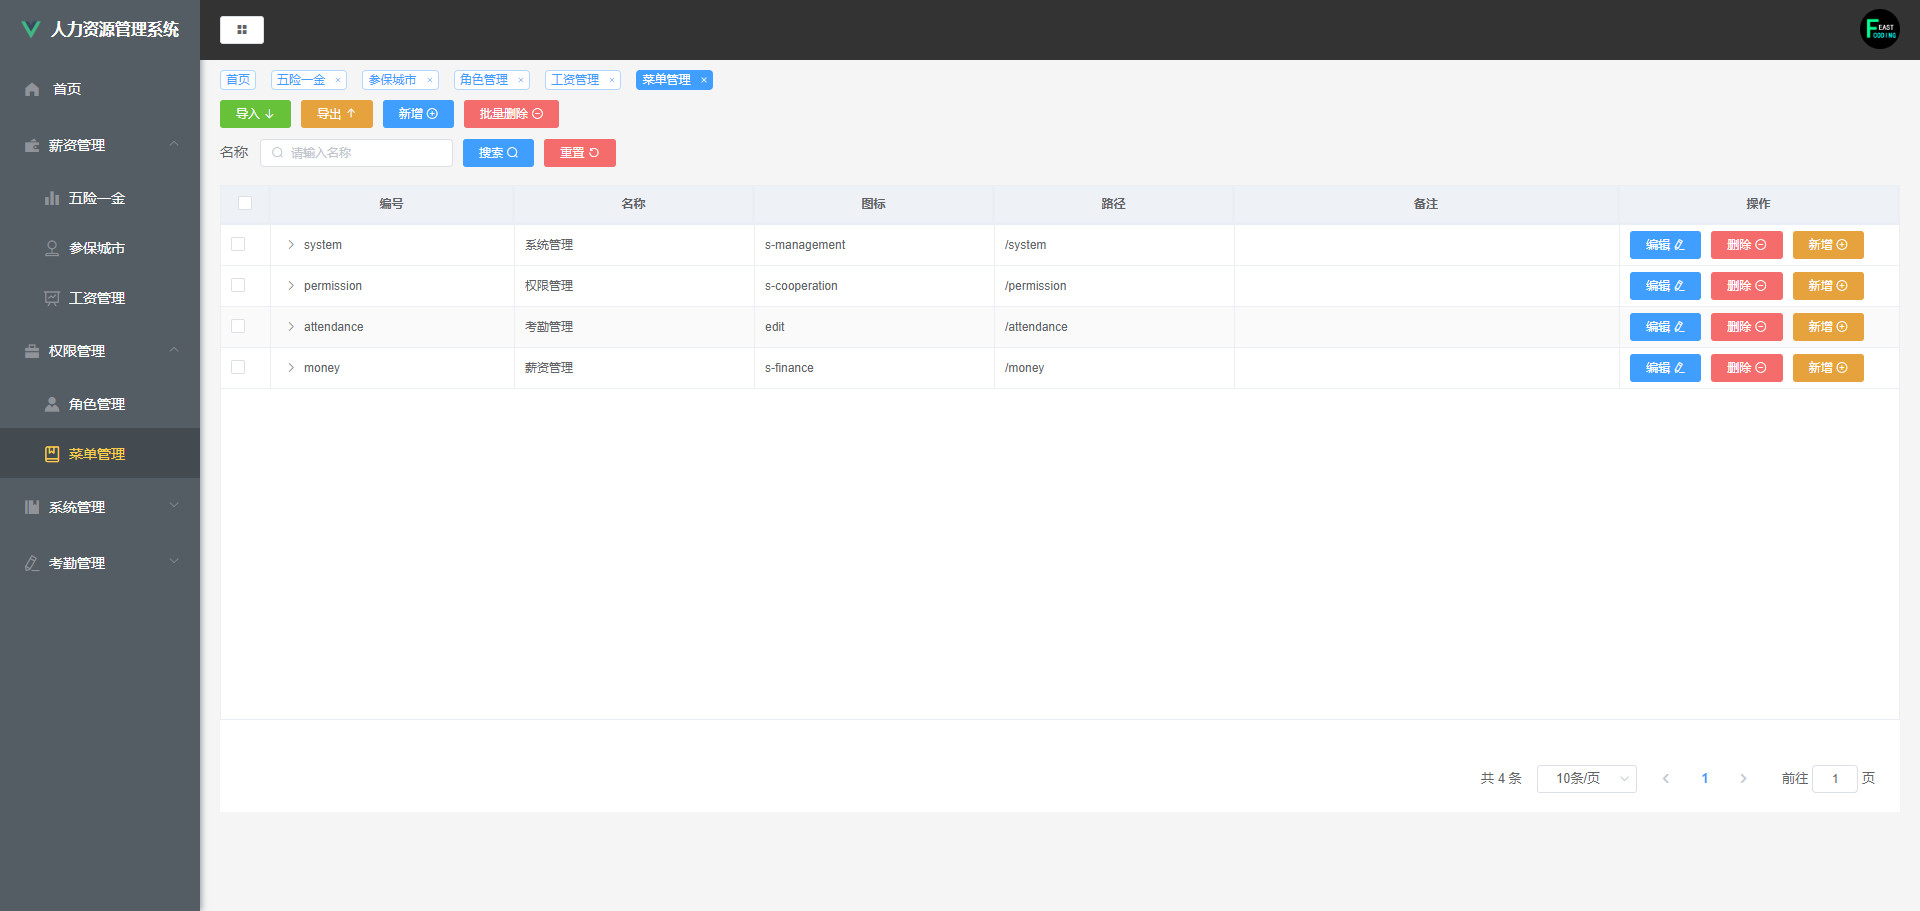Viewport: 1920px width, 911px height.
Task: Click the blue 新增 toolbar button
Action: click(x=418, y=114)
